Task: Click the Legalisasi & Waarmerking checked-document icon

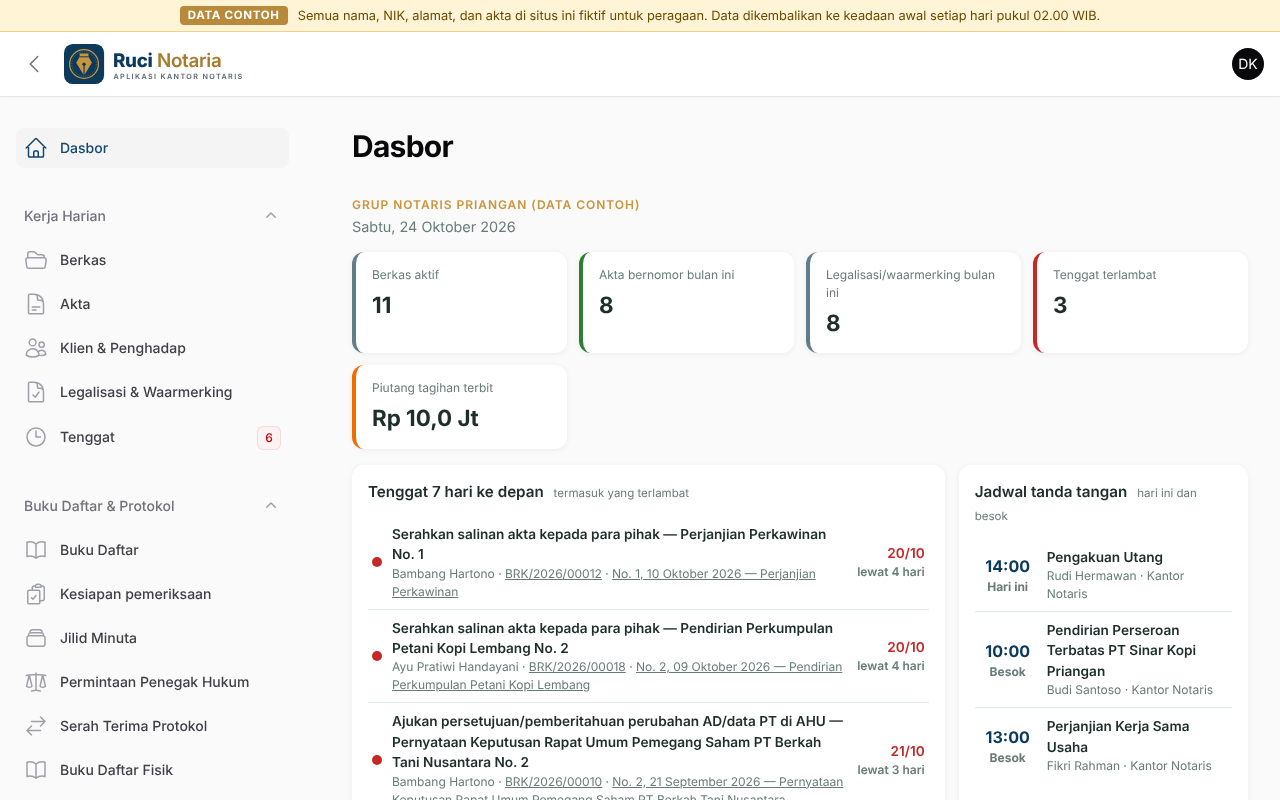Action: [x=36, y=392]
